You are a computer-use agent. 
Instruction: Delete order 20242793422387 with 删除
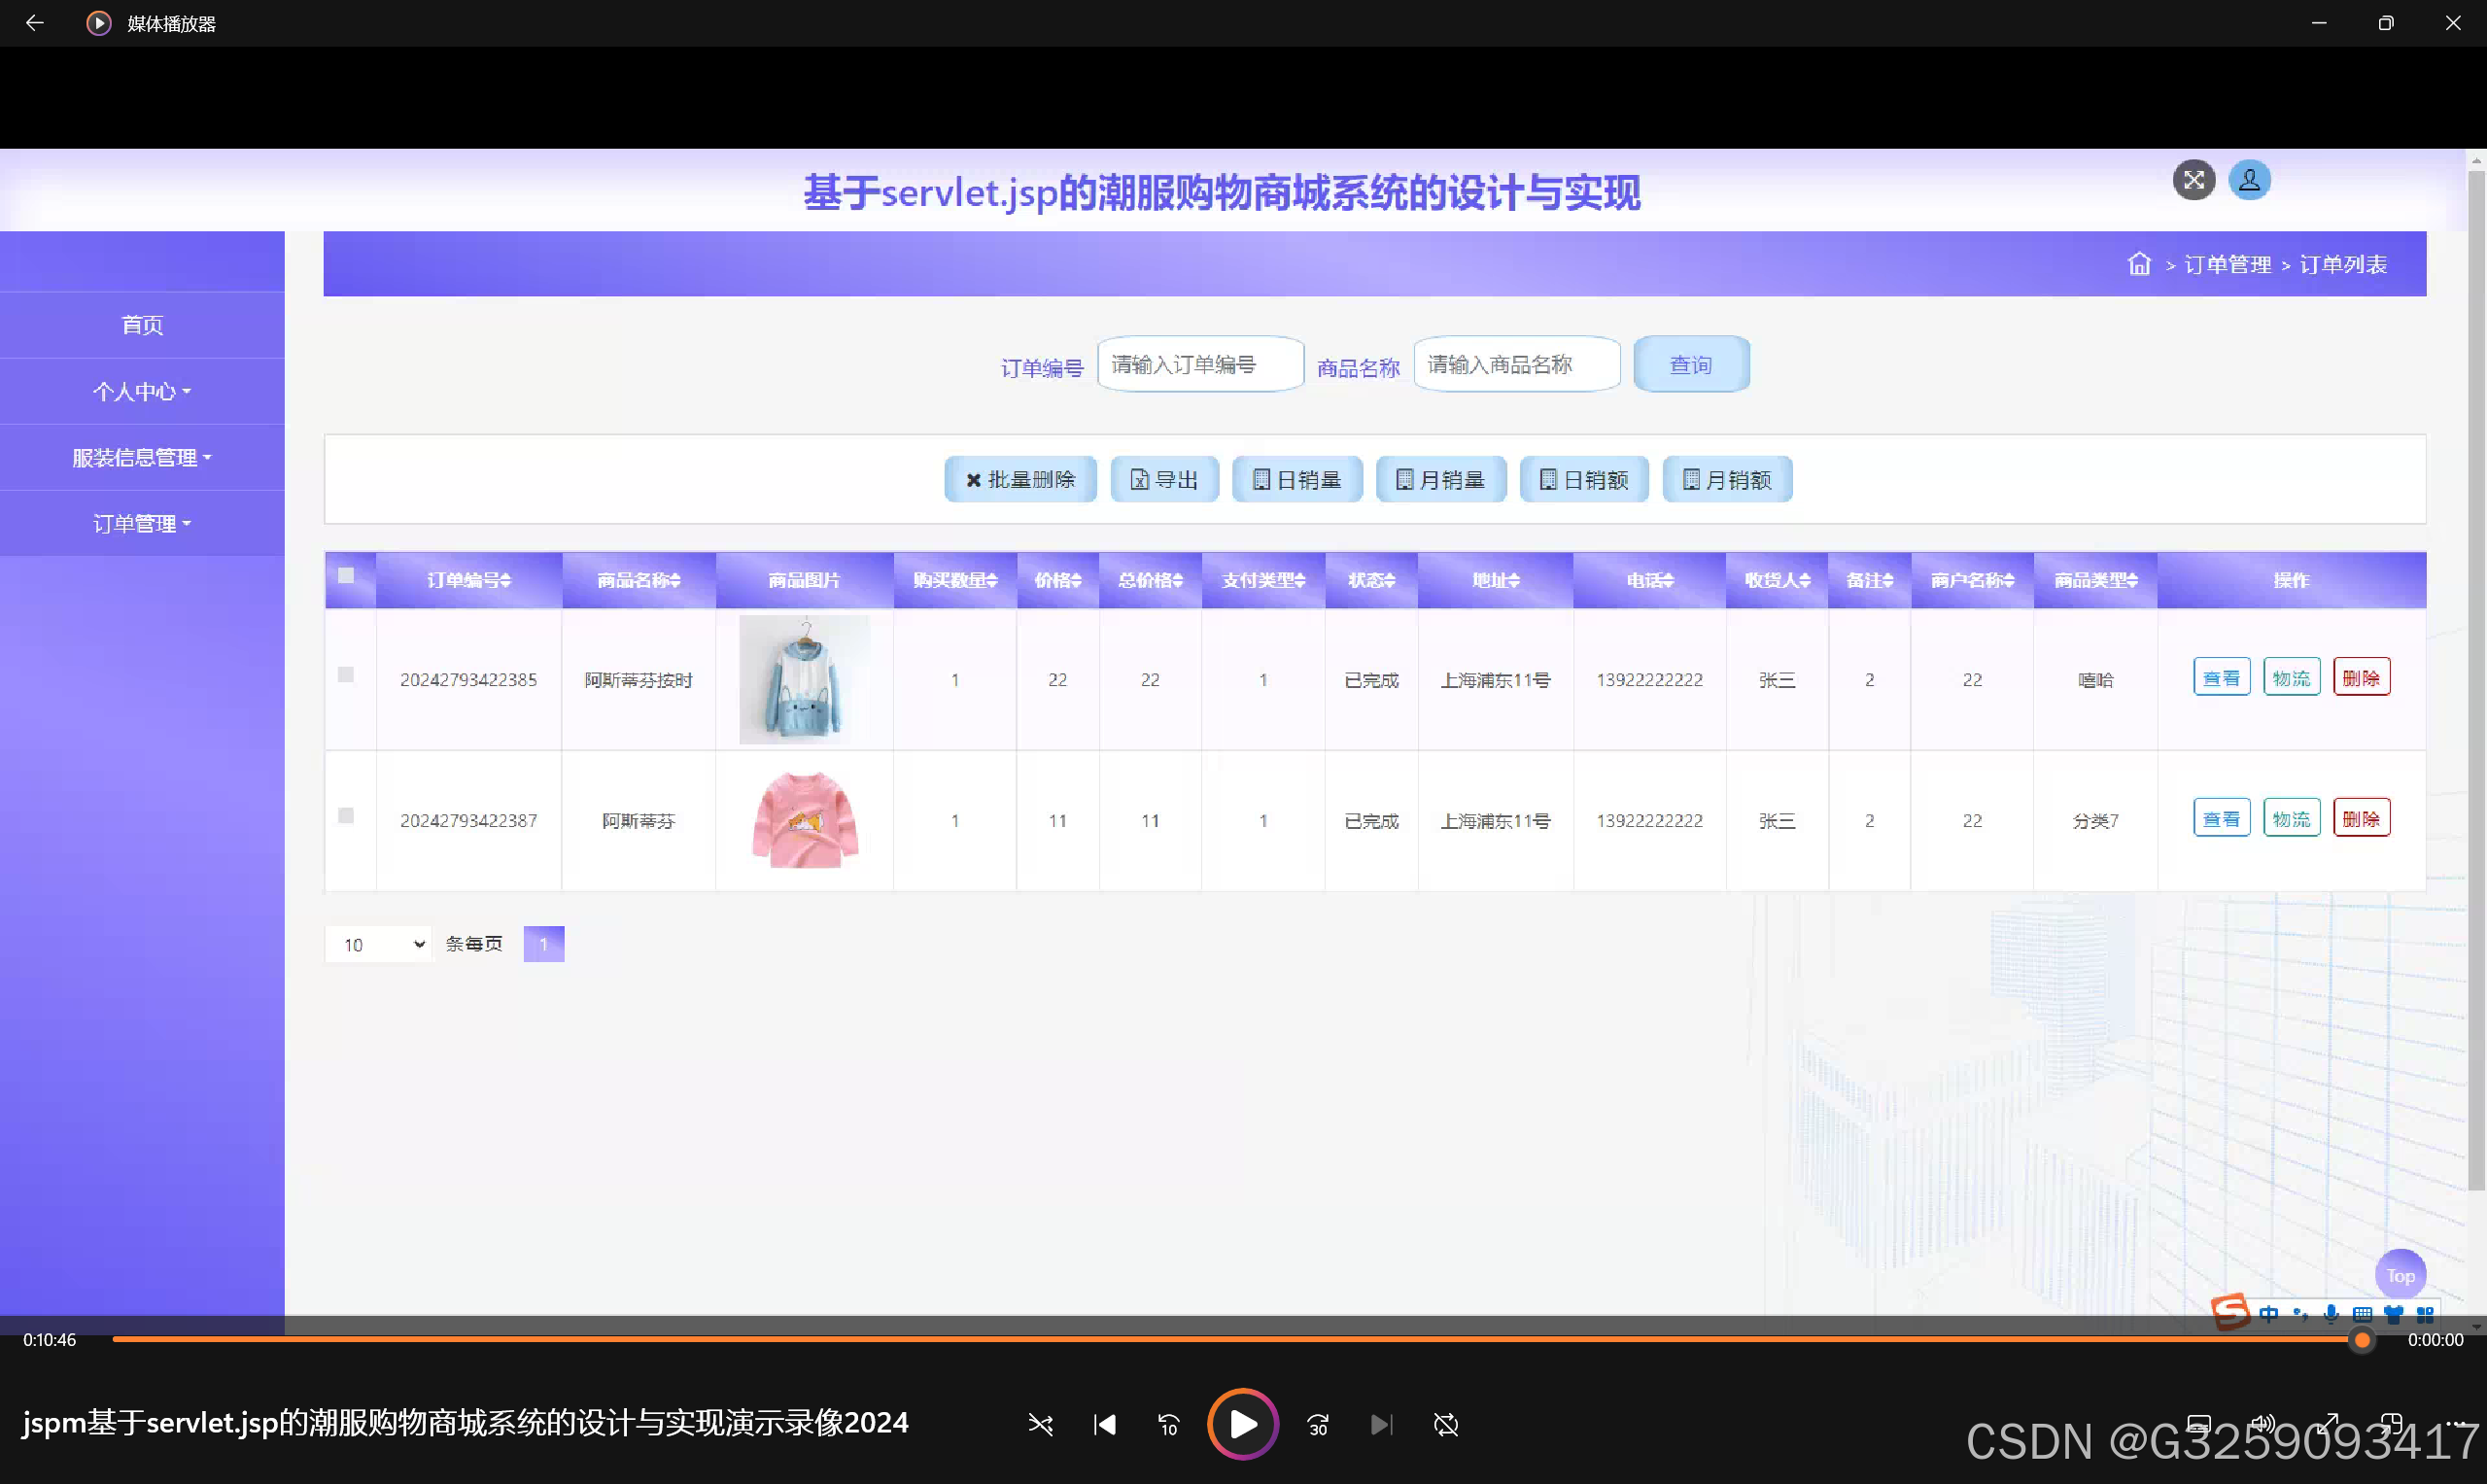(x=2361, y=818)
